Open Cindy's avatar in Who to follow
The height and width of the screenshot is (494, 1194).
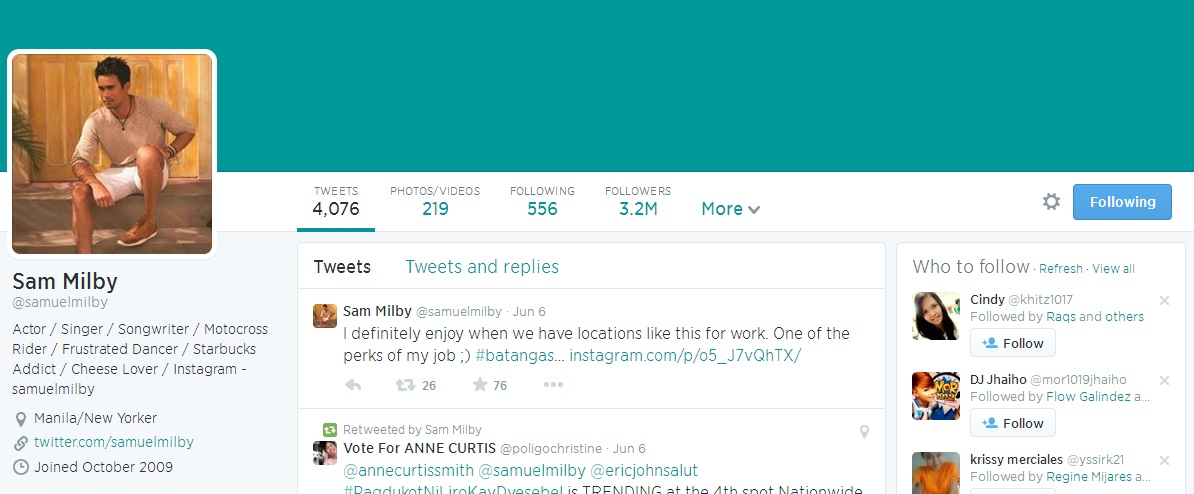(x=936, y=316)
